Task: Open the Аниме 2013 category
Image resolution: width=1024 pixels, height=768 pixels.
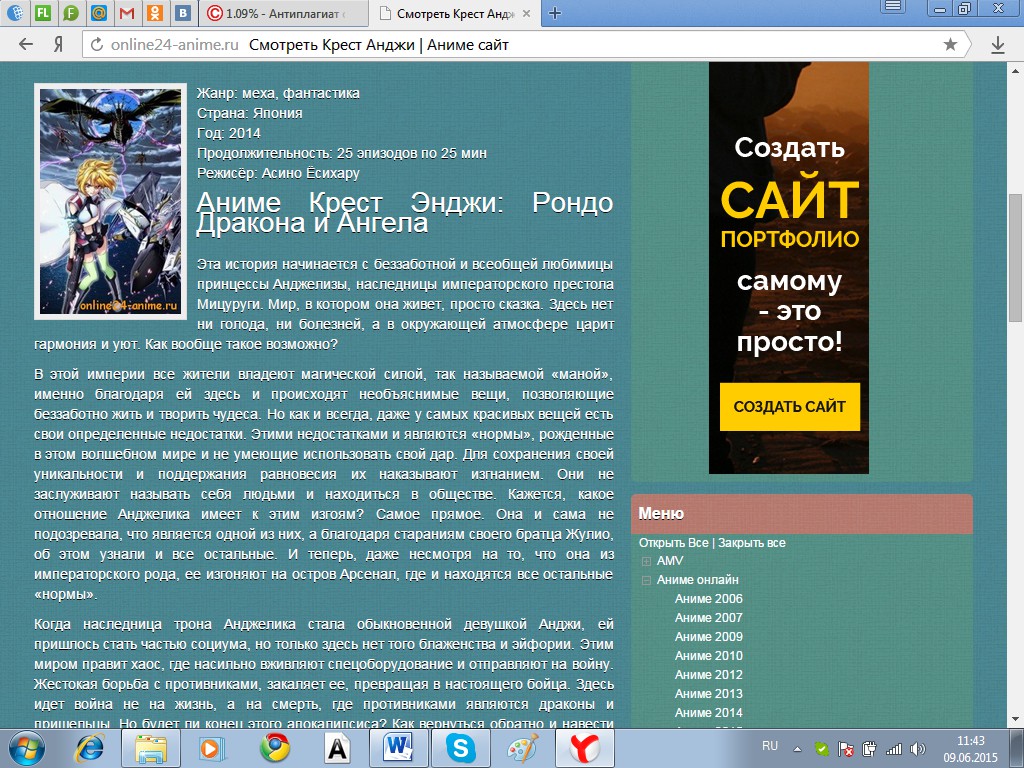Action: [709, 693]
